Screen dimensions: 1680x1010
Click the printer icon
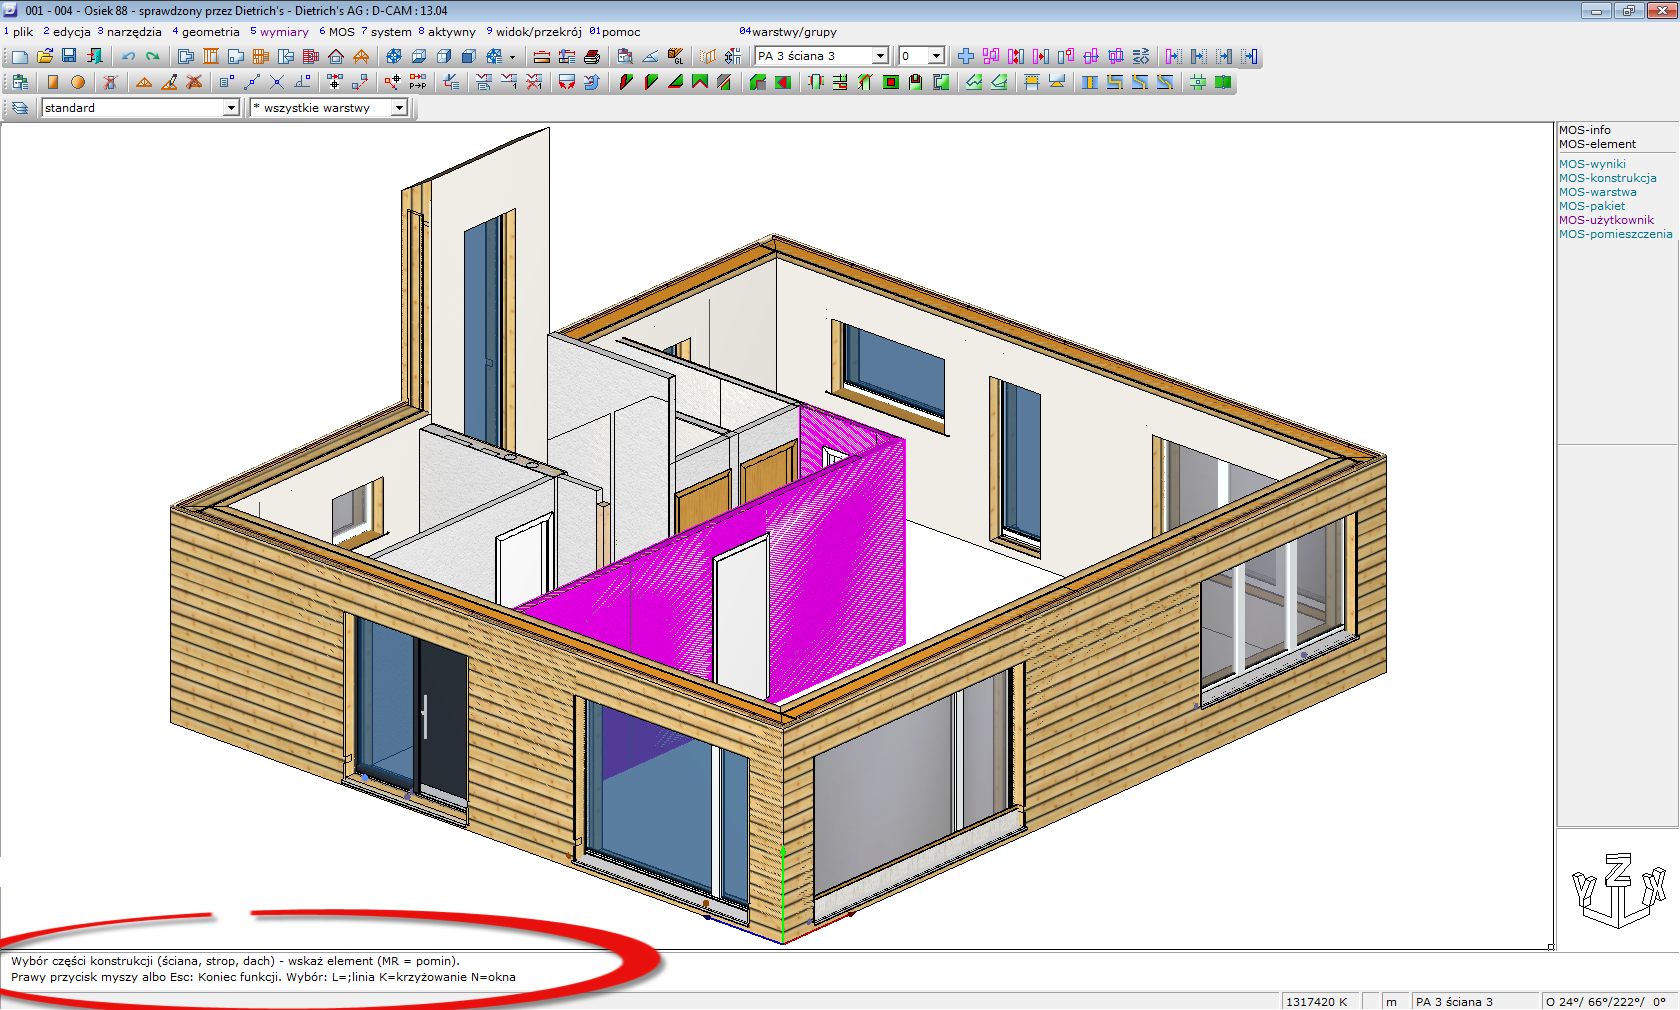point(592,57)
